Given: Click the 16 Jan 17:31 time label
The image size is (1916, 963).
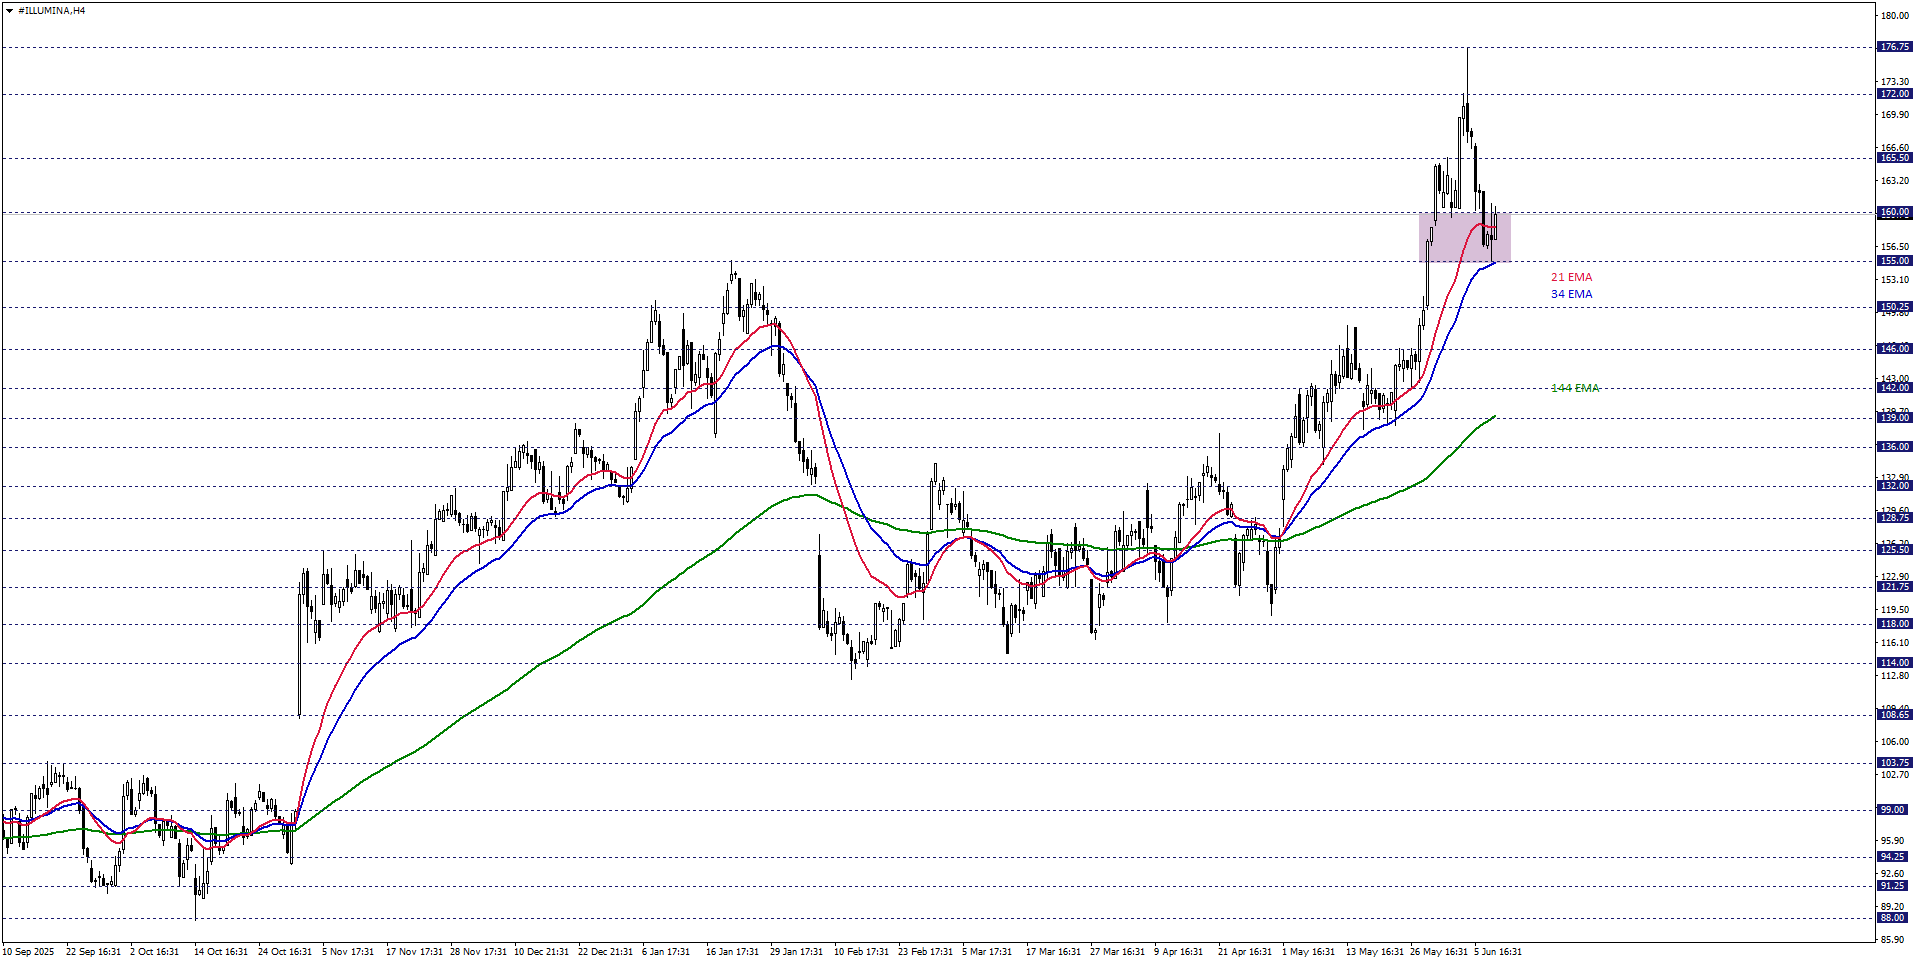Looking at the screenshot, I should point(733,952).
